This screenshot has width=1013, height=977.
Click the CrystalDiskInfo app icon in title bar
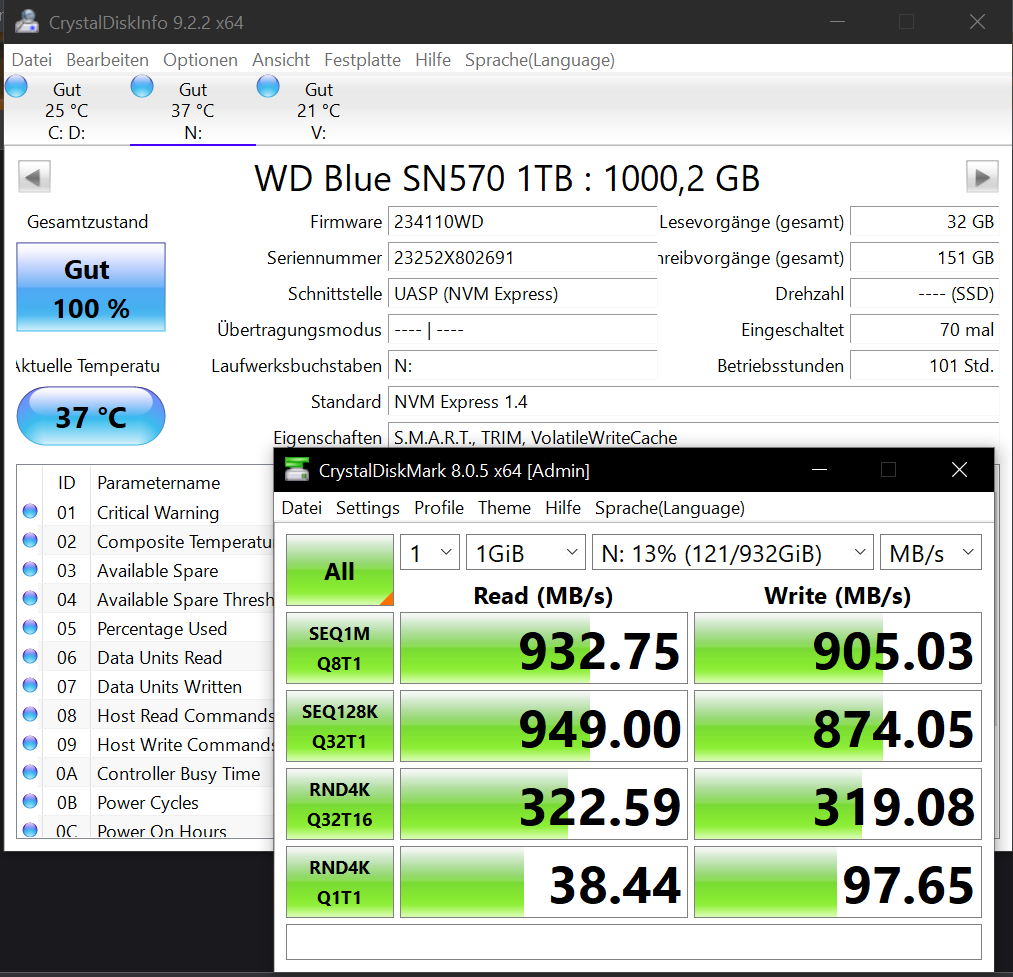(27, 22)
